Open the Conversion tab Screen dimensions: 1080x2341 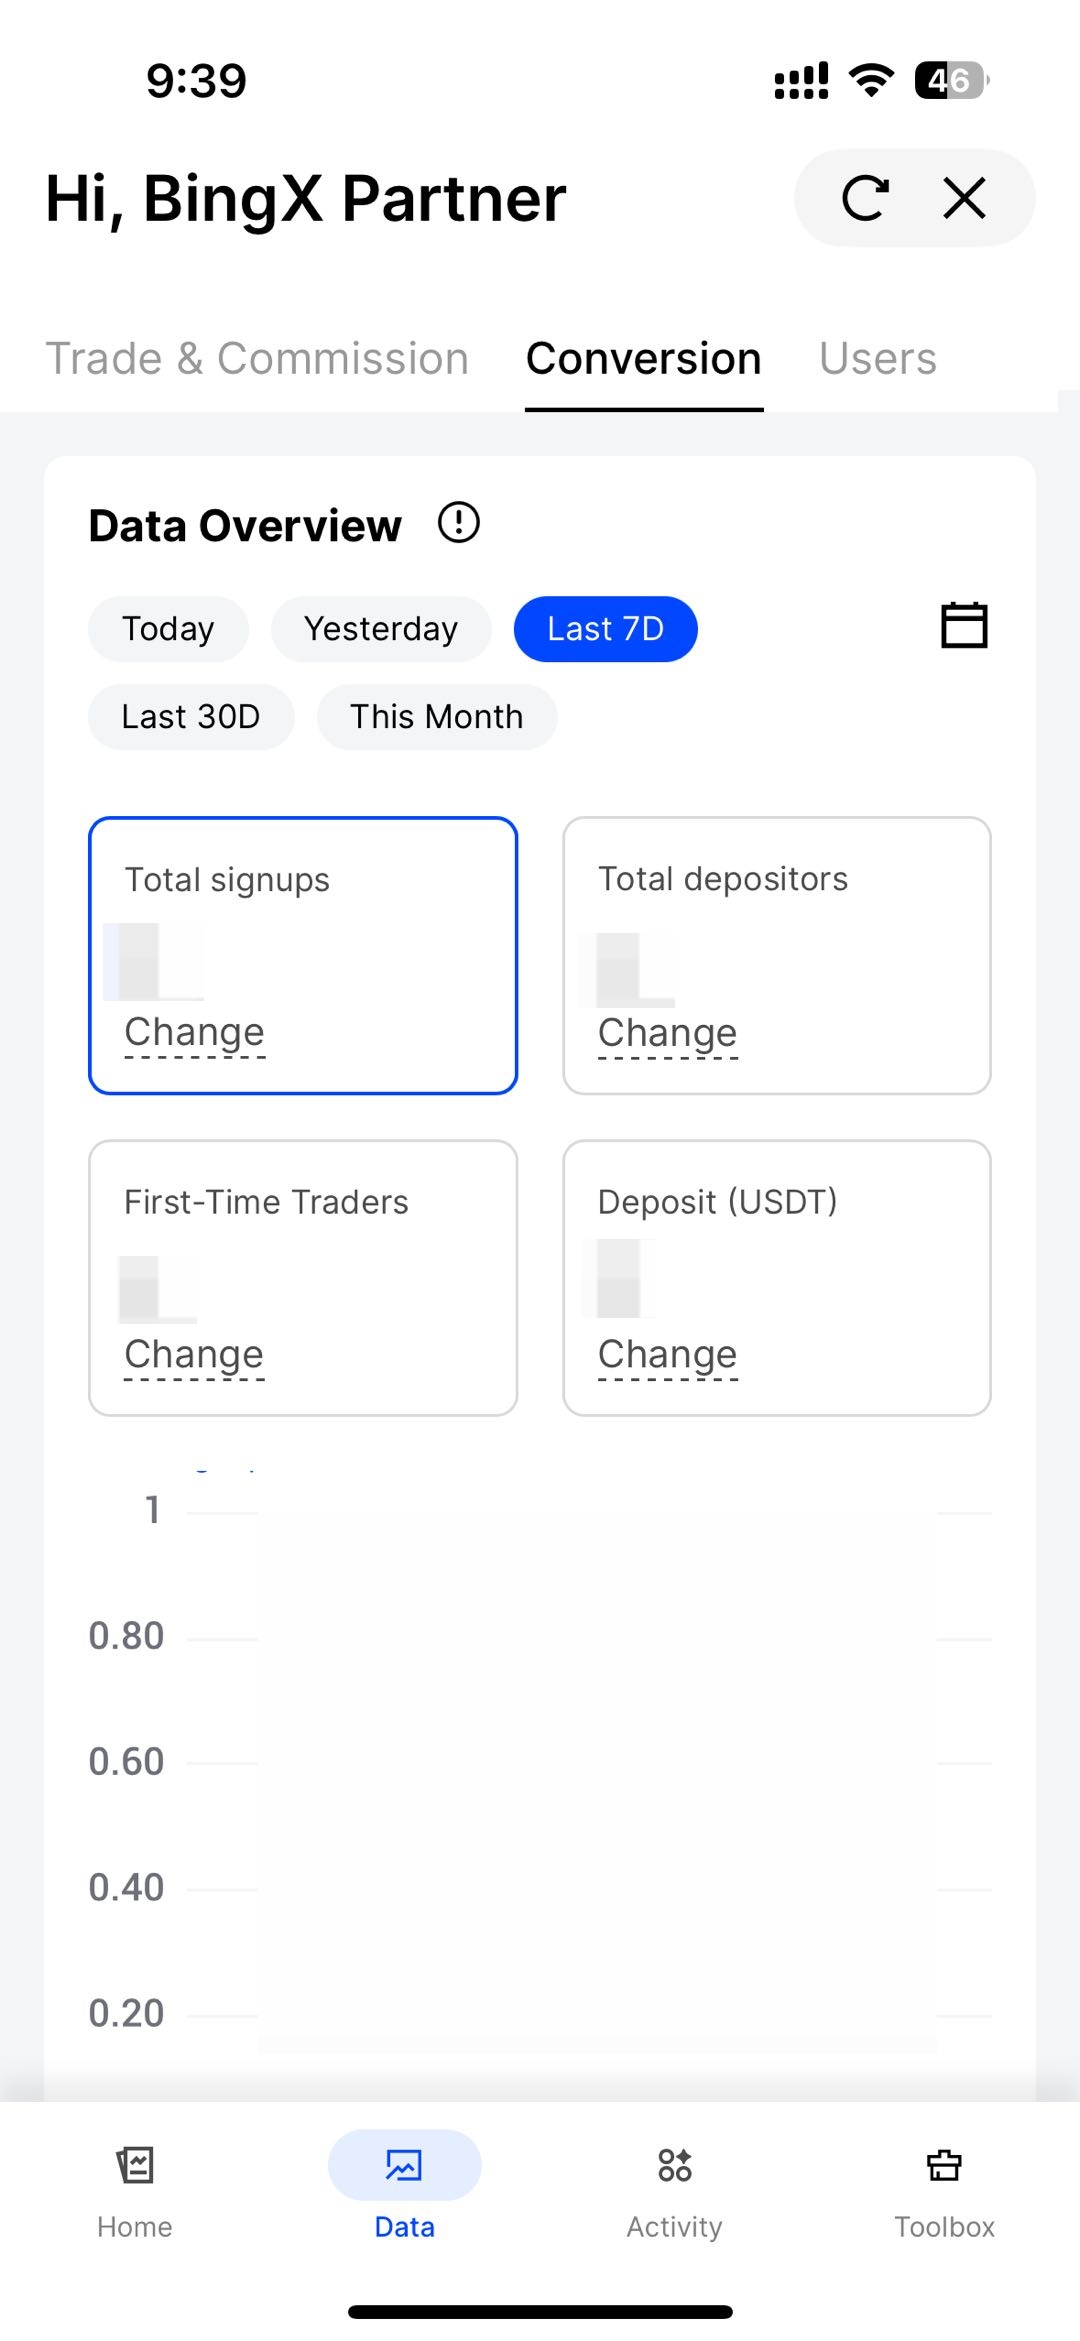coord(644,359)
